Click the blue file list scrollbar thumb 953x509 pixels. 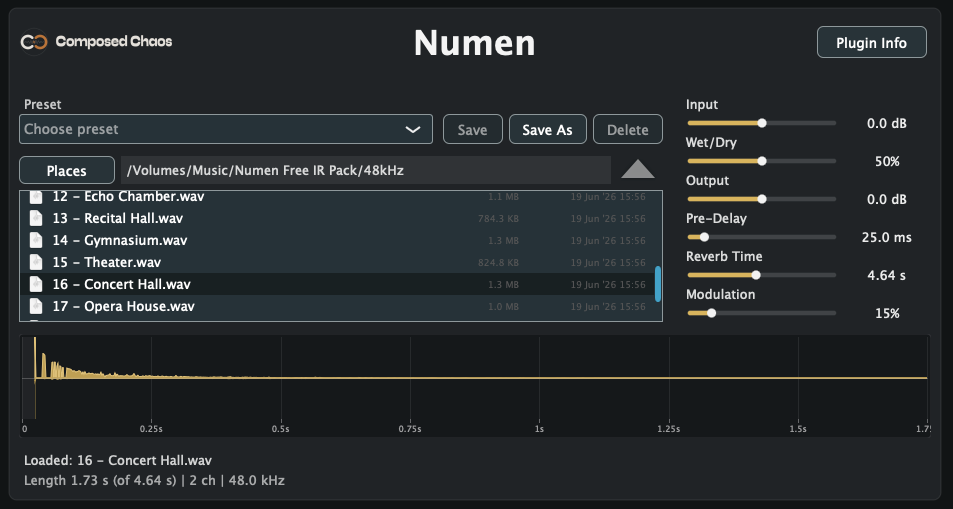click(658, 283)
